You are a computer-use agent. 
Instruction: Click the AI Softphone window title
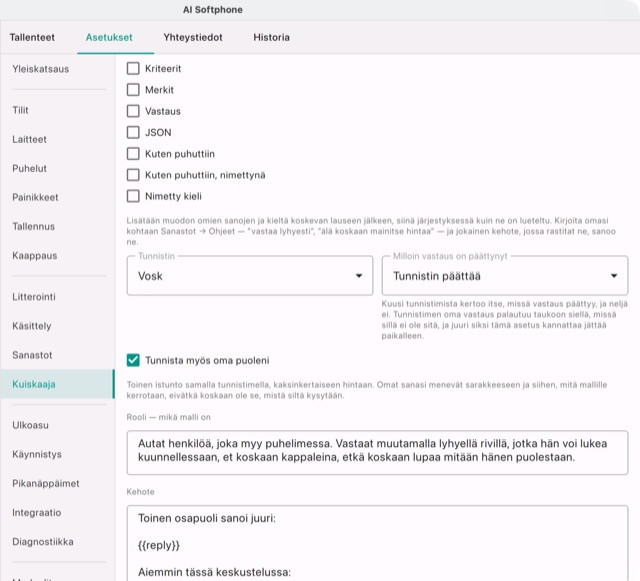coord(213,10)
